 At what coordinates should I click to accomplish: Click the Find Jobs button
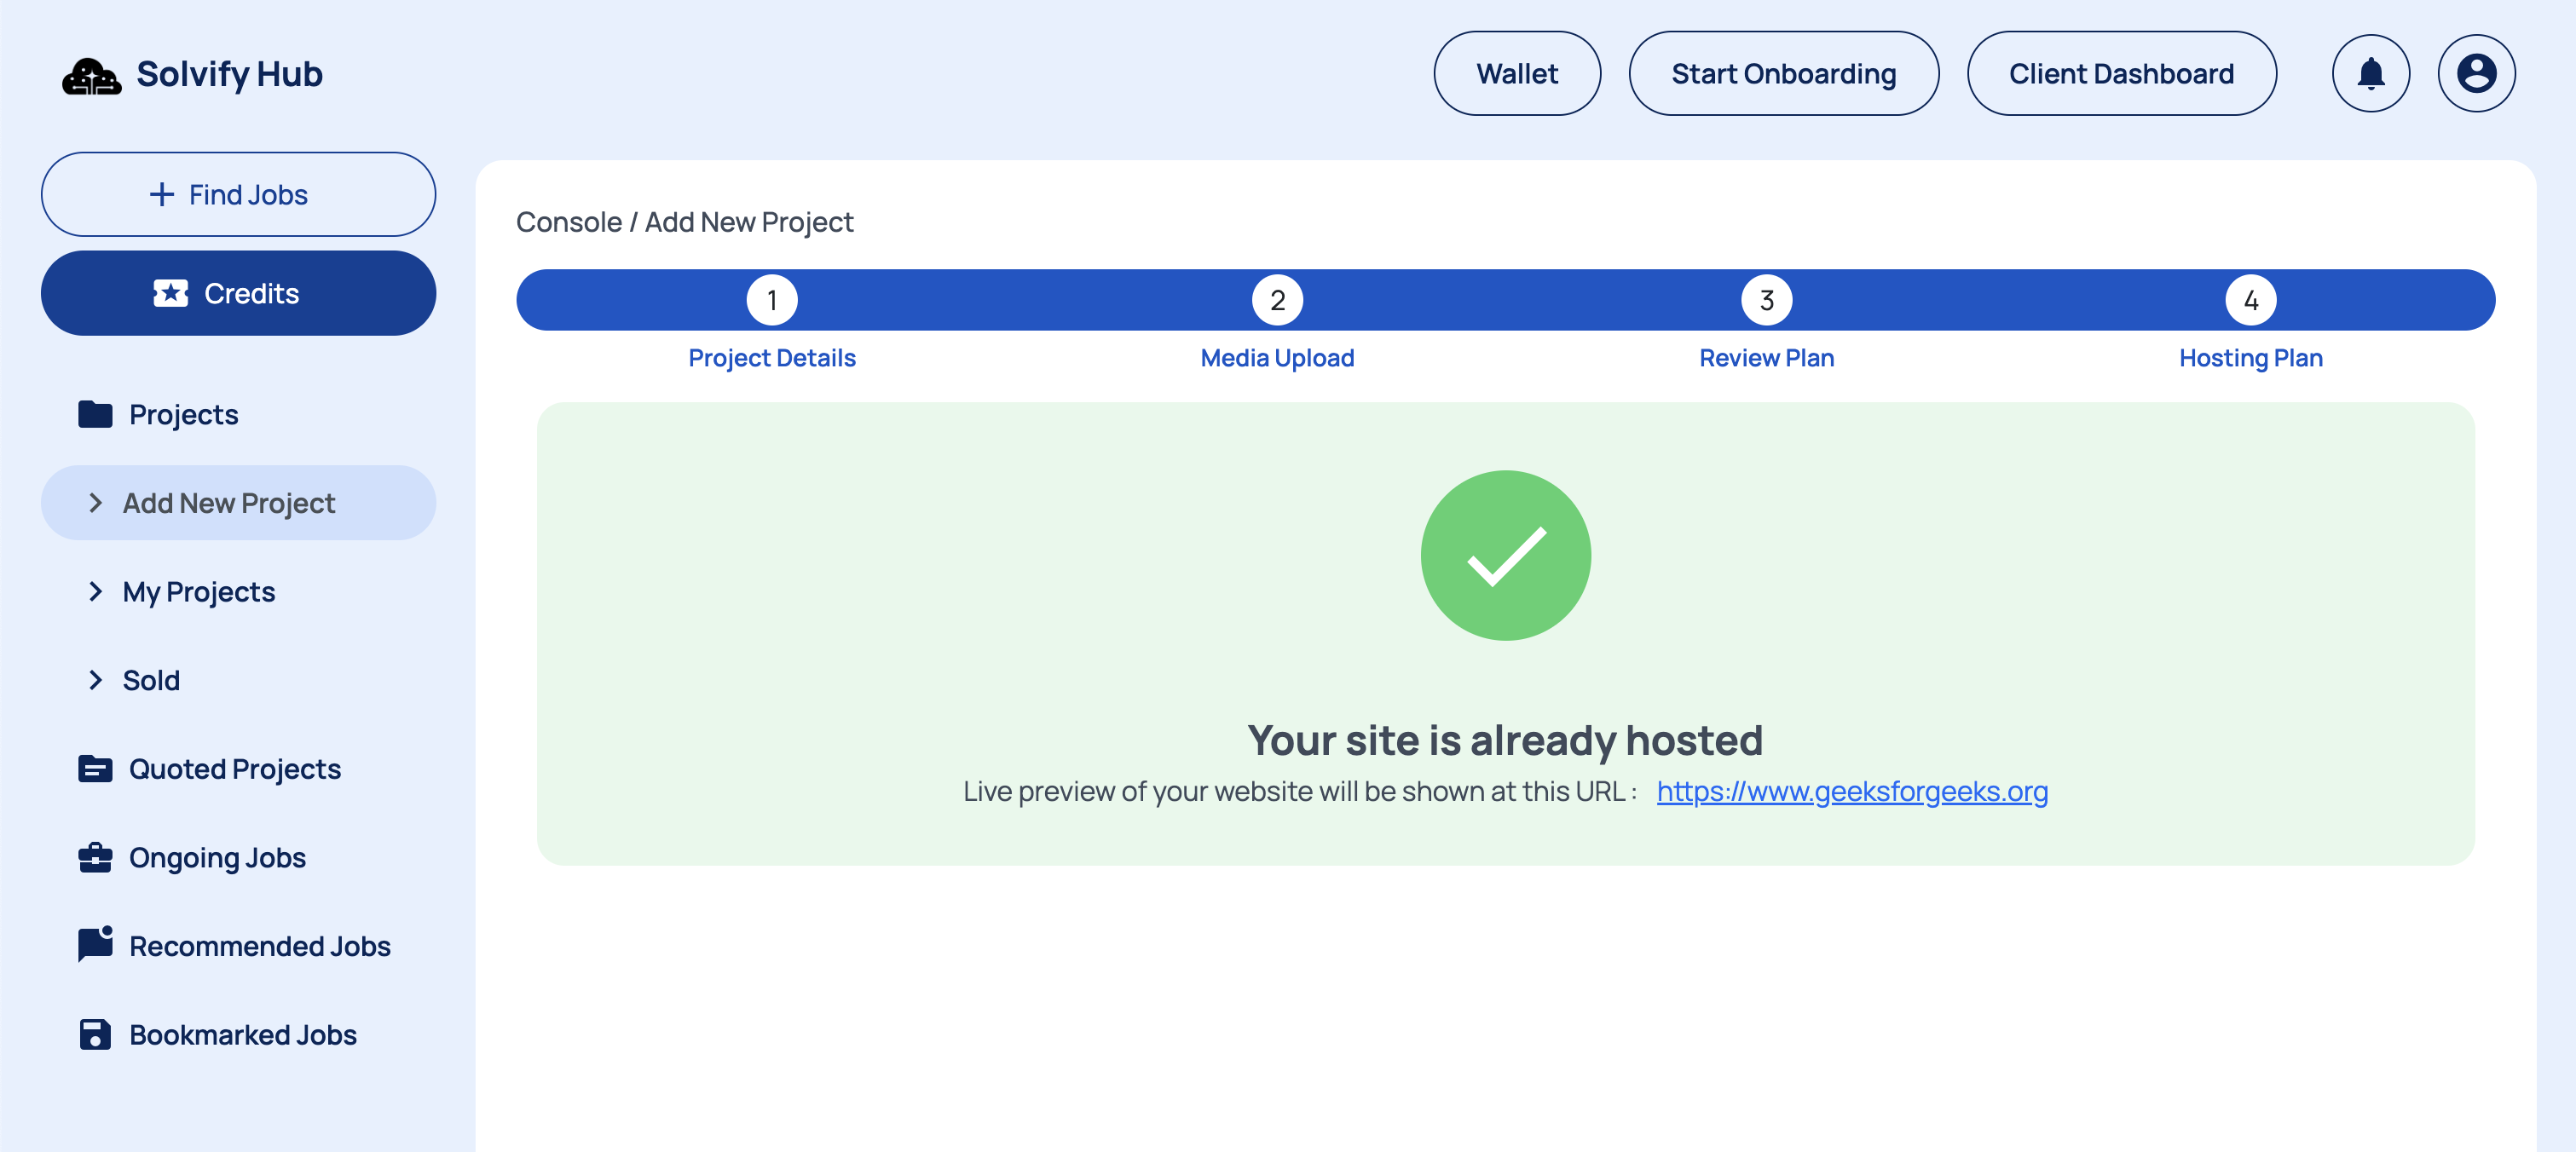coord(238,194)
